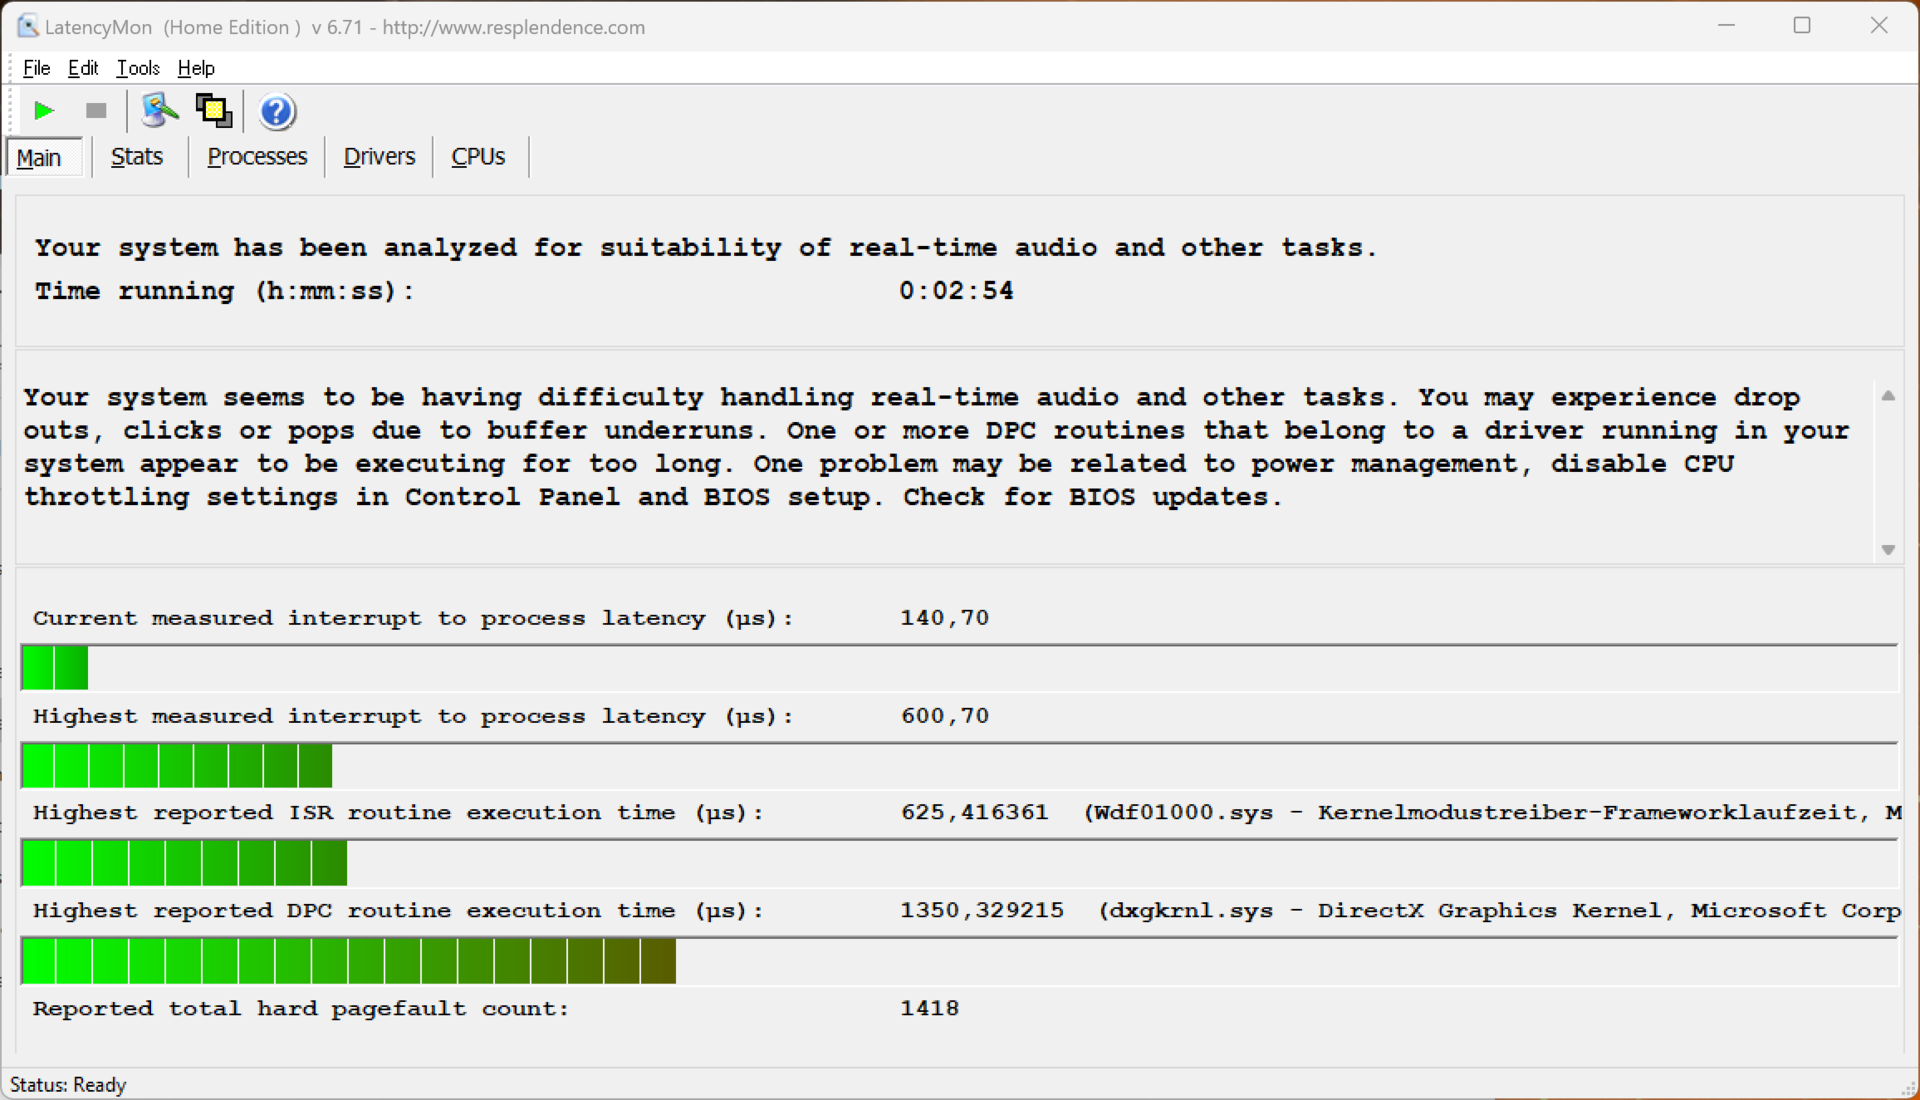The width and height of the screenshot is (1920, 1100).
Task: Click the overlapping yellow squares toolbar icon
Action: [x=213, y=111]
